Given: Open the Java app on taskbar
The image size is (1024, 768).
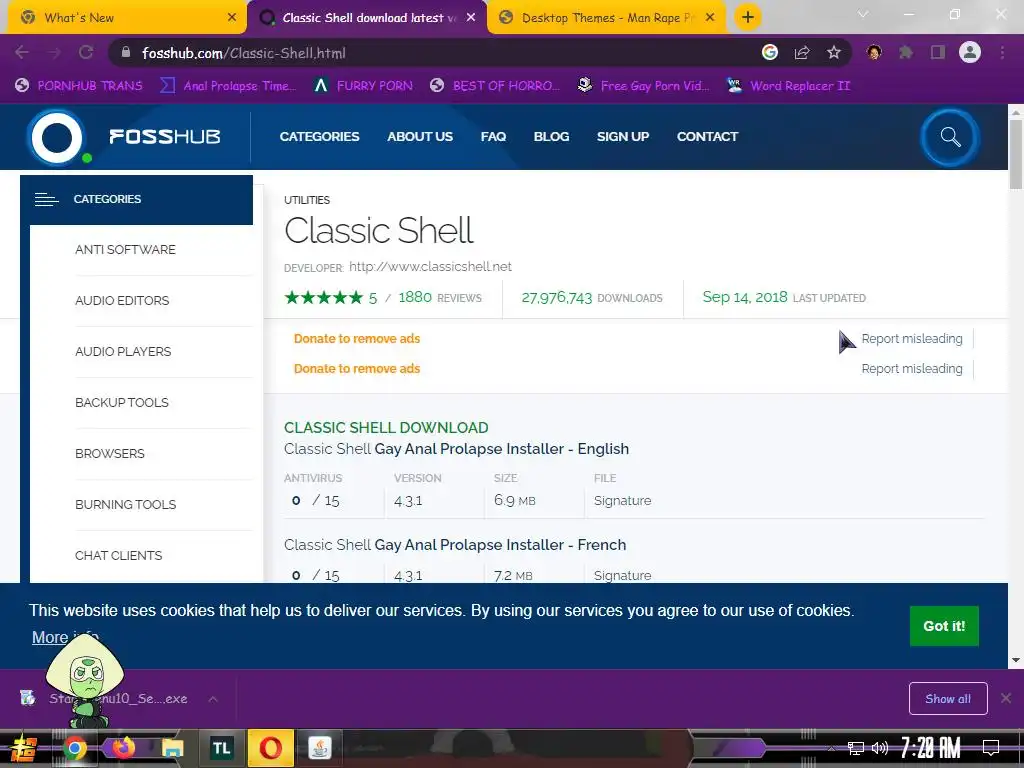Looking at the screenshot, I should coord(319,748).
